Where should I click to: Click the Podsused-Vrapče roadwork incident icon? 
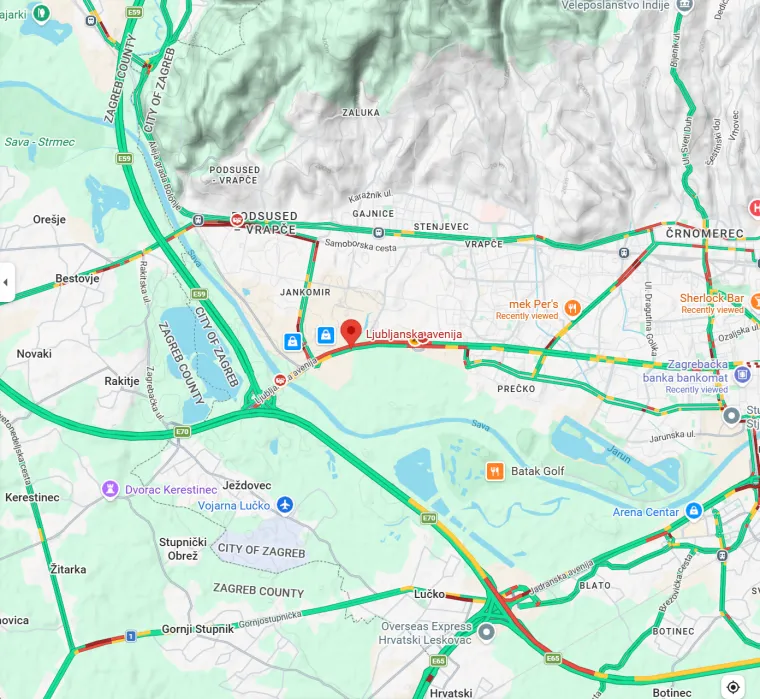(237, 220)
